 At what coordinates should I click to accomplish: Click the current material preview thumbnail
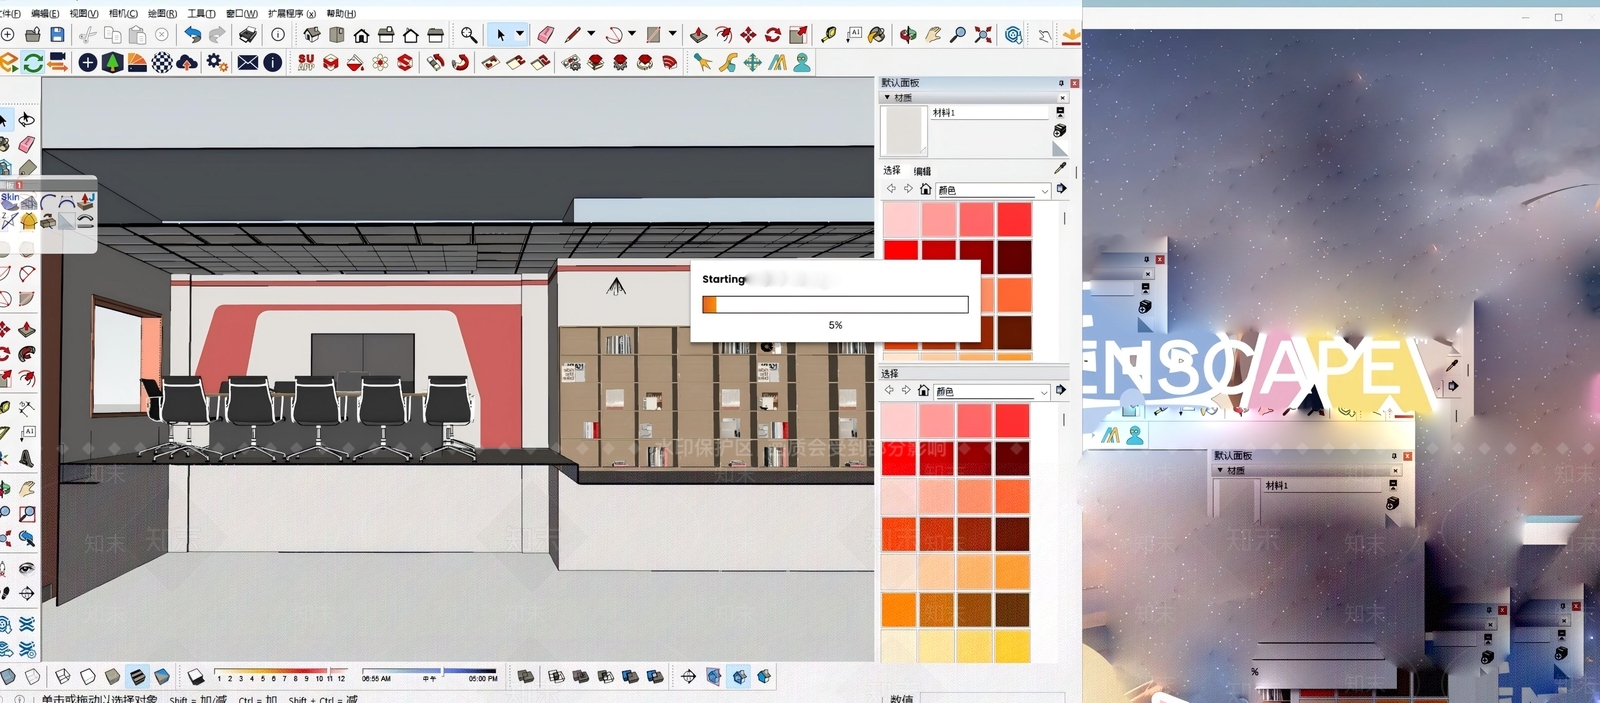pos(904,130)
